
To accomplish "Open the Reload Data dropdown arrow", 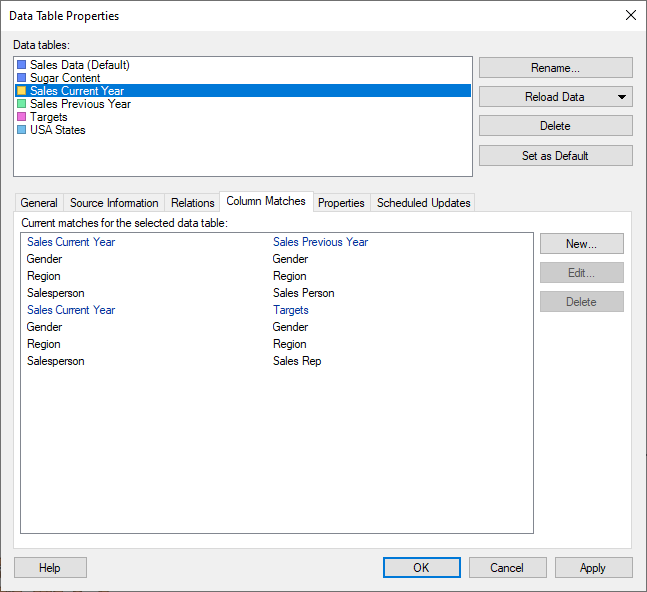I will coord(622,97).
